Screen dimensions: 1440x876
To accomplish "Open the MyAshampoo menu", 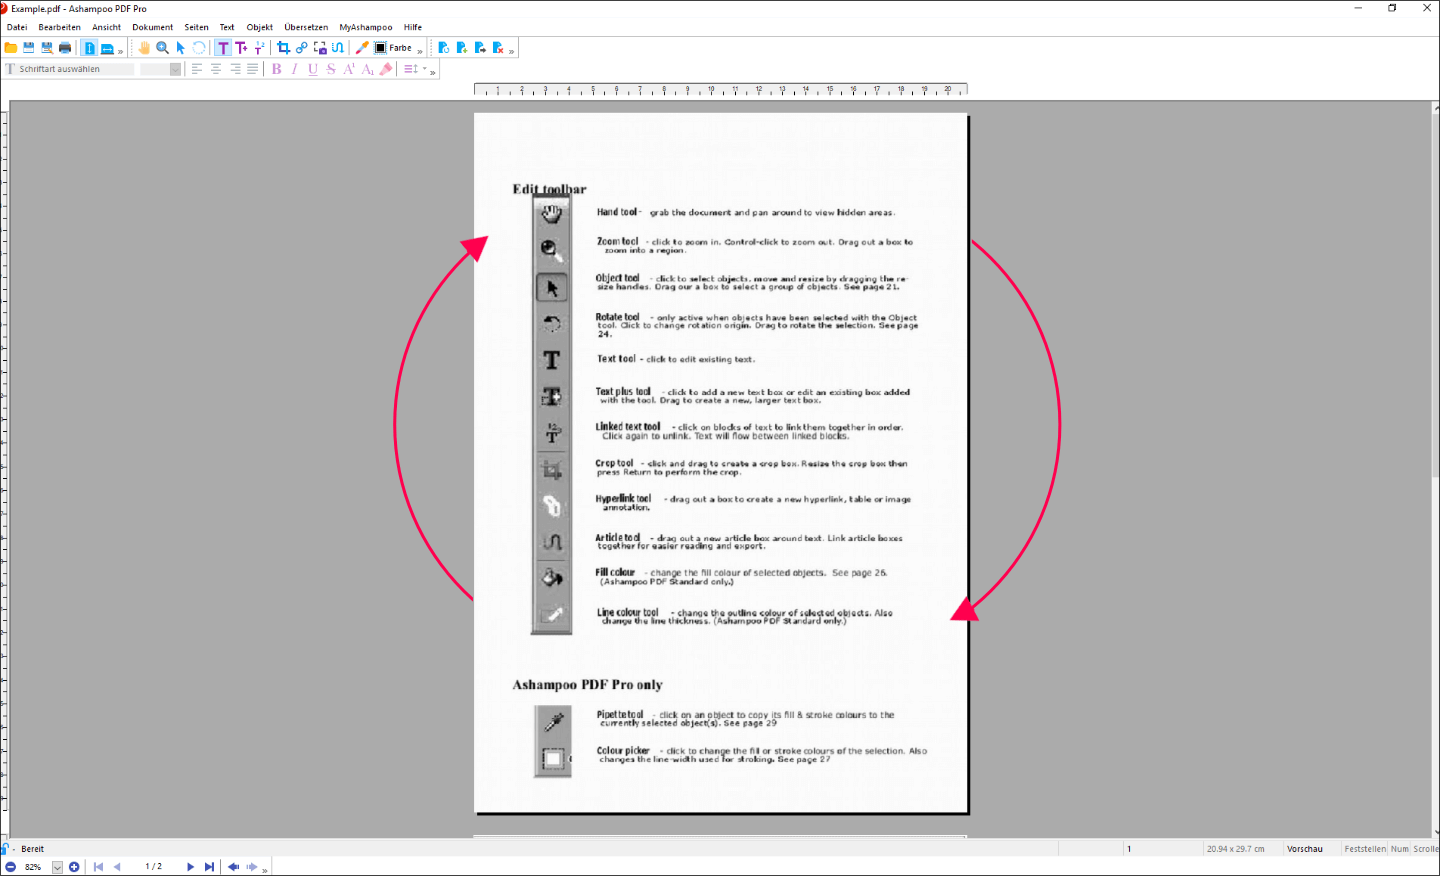I will [366, 27].
